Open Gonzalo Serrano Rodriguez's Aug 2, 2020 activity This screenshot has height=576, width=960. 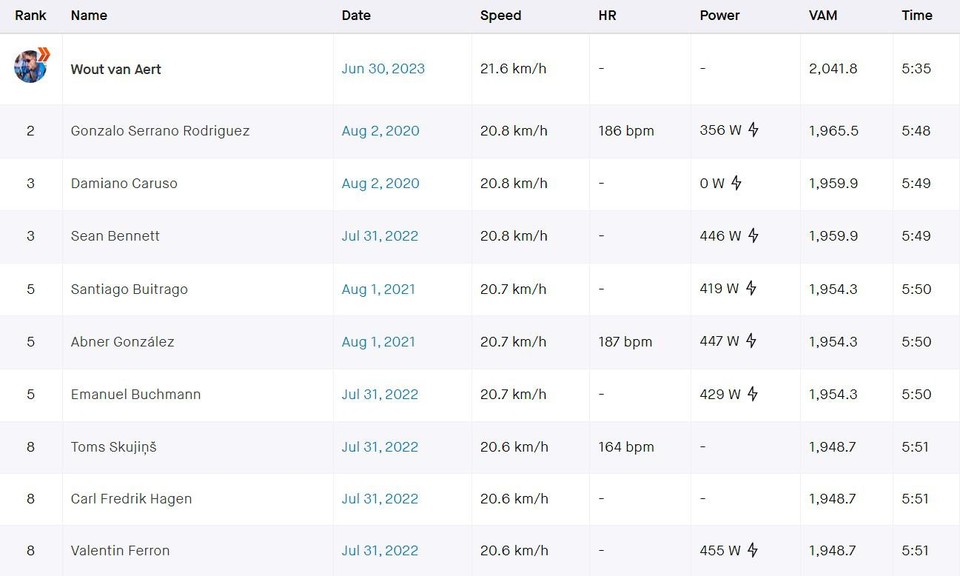[x=380, y=130]
